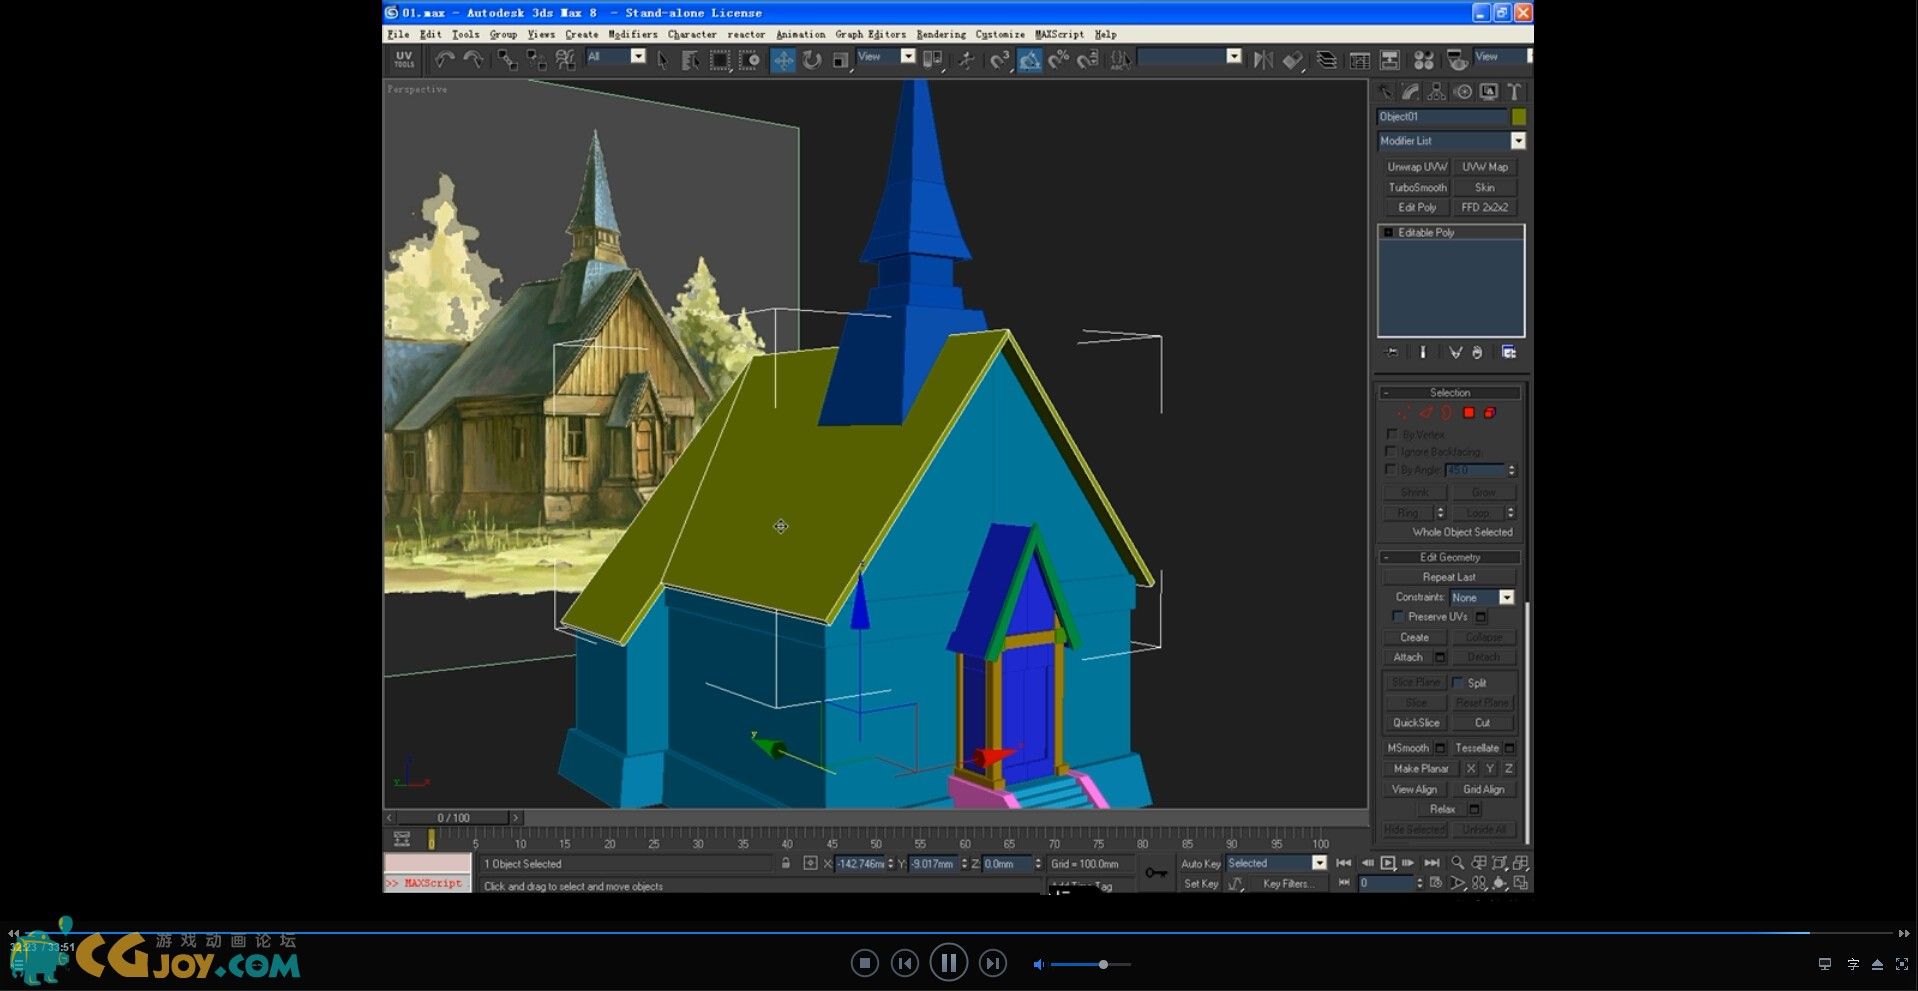Click the Unwrap UVW modifier button
The height and width of the screenshot is (991, 1918).
(x=1416, y=167)
